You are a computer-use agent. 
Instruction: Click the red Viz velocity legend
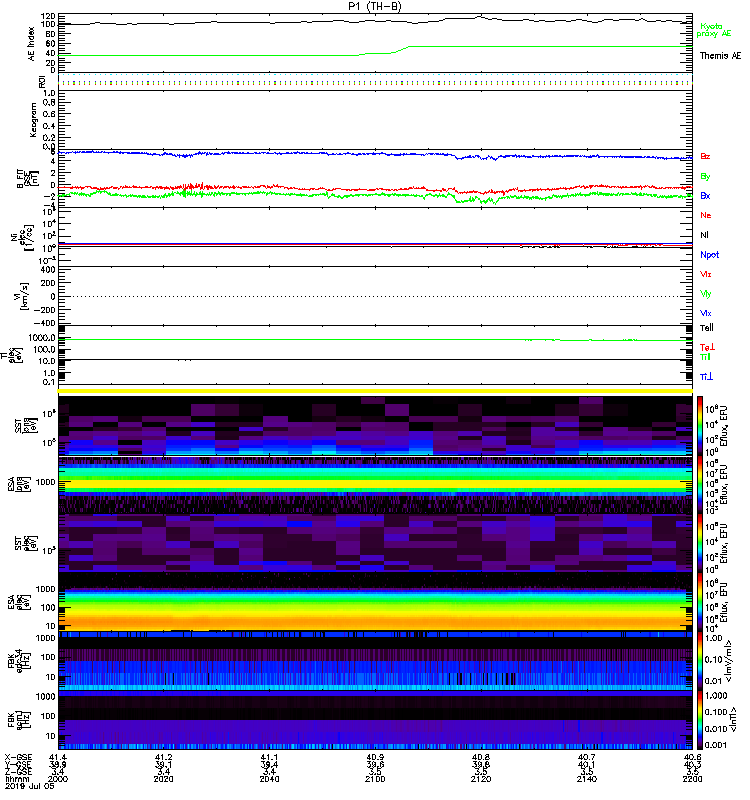pos(706,274)
